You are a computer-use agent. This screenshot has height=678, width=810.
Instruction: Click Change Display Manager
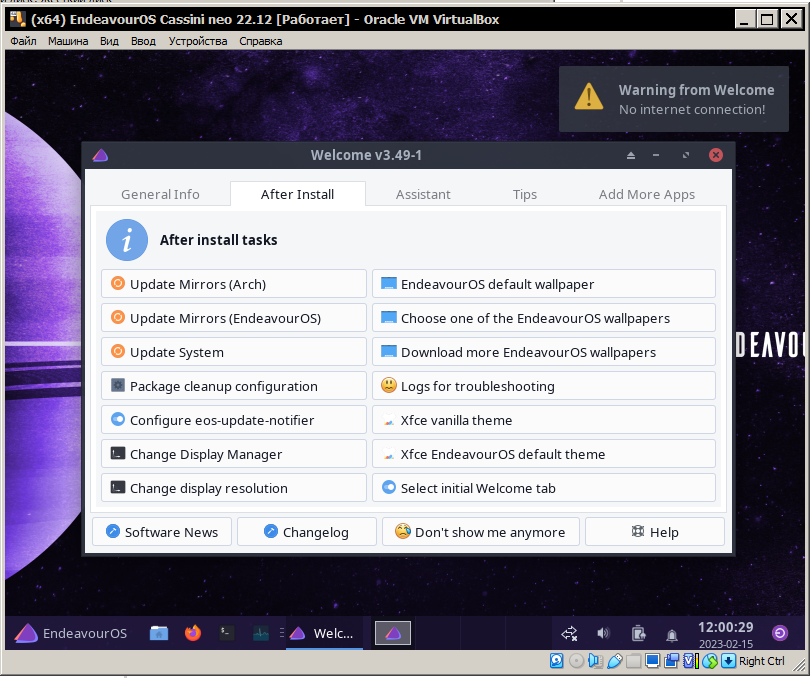tap(234, 454)
